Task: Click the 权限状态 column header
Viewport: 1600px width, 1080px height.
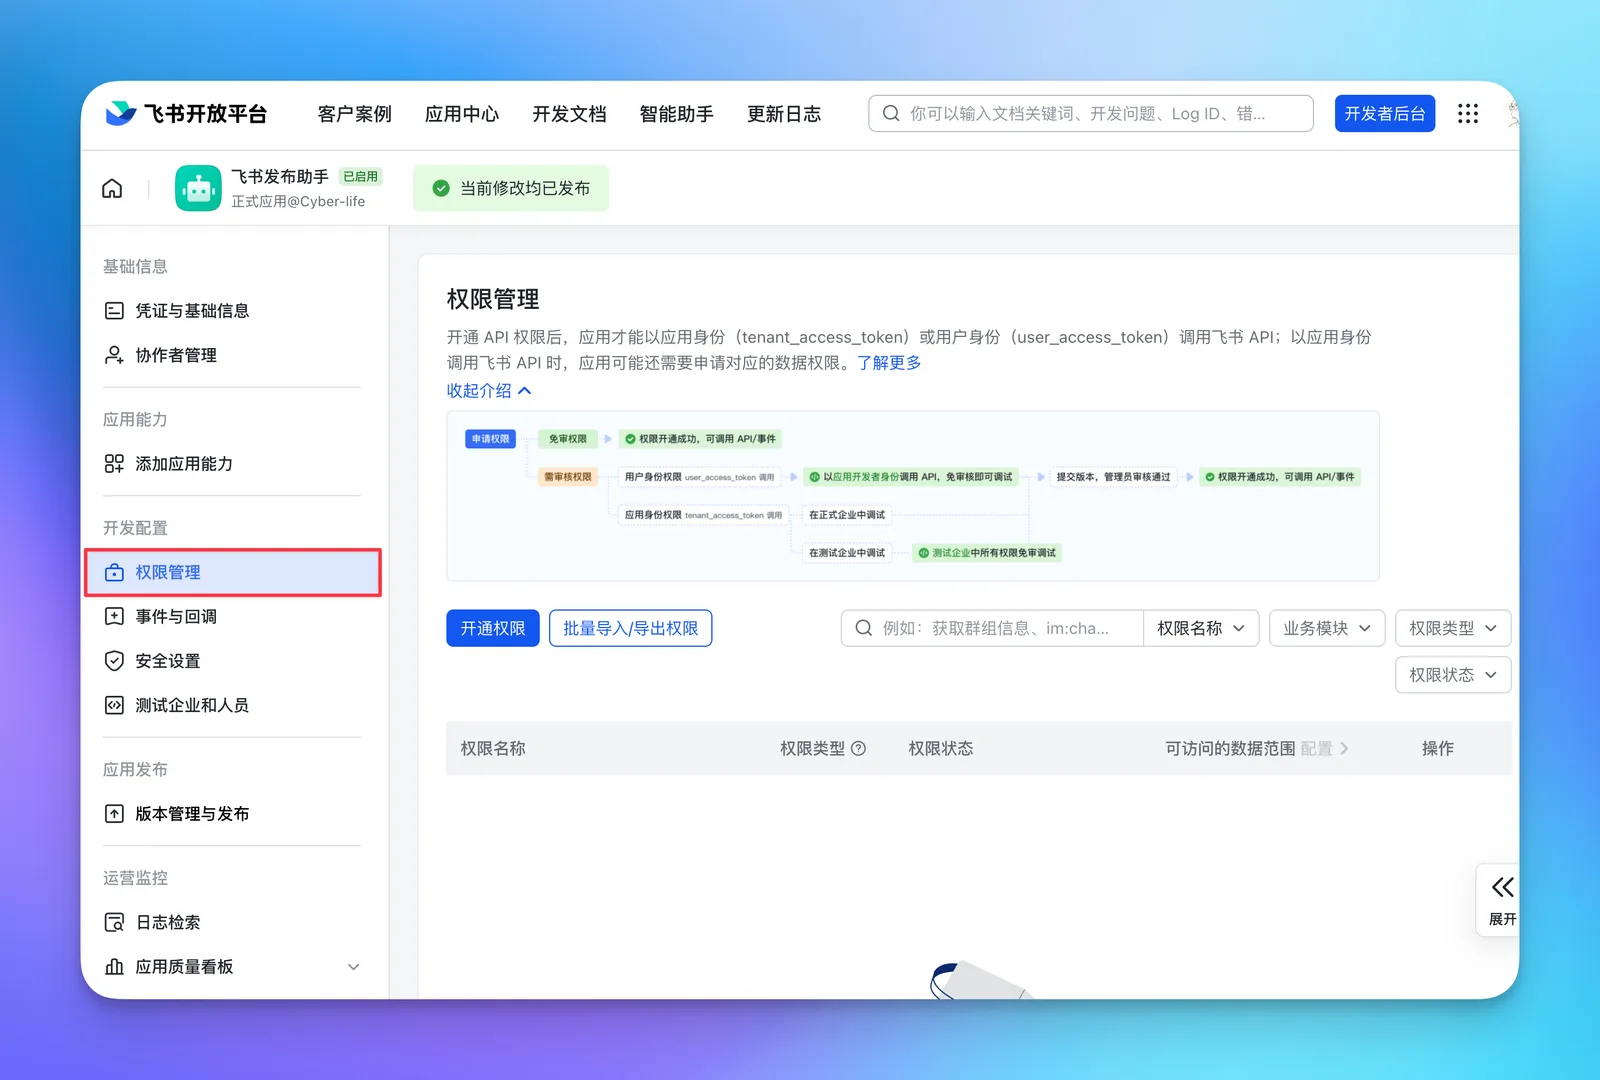Action: pos(941,748)
